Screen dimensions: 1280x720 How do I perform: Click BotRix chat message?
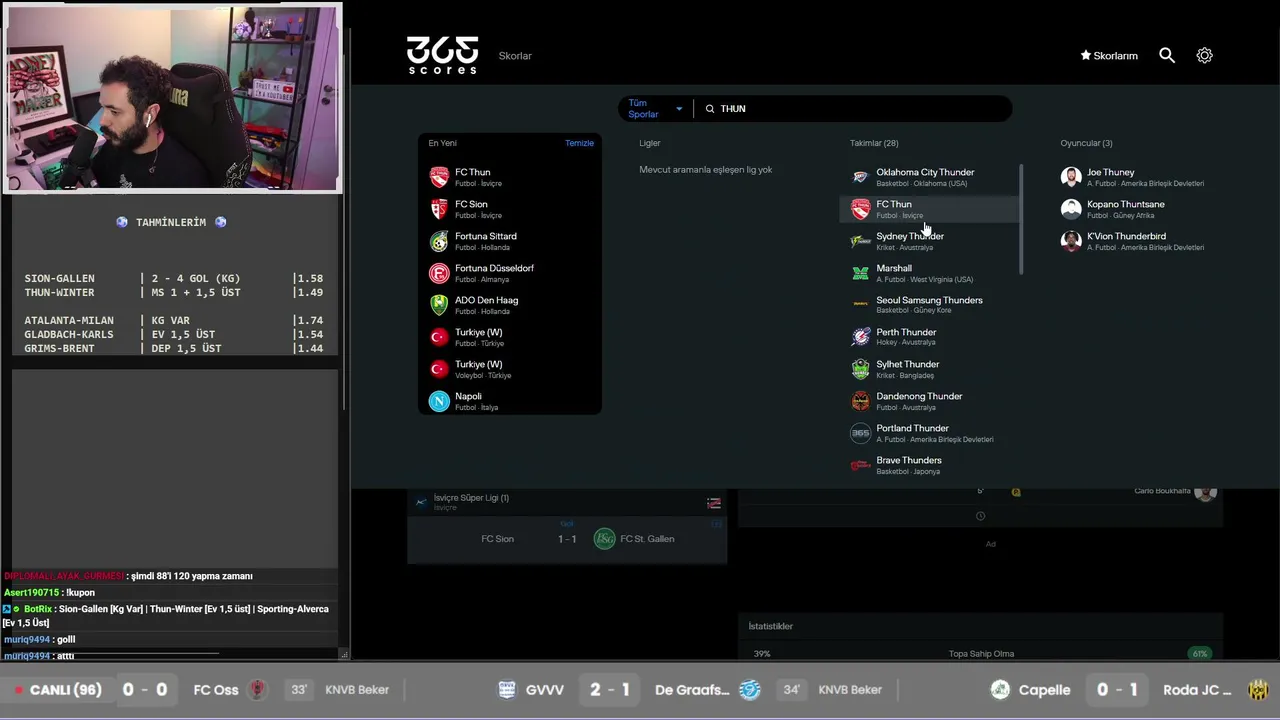click(x=166, y=615)
